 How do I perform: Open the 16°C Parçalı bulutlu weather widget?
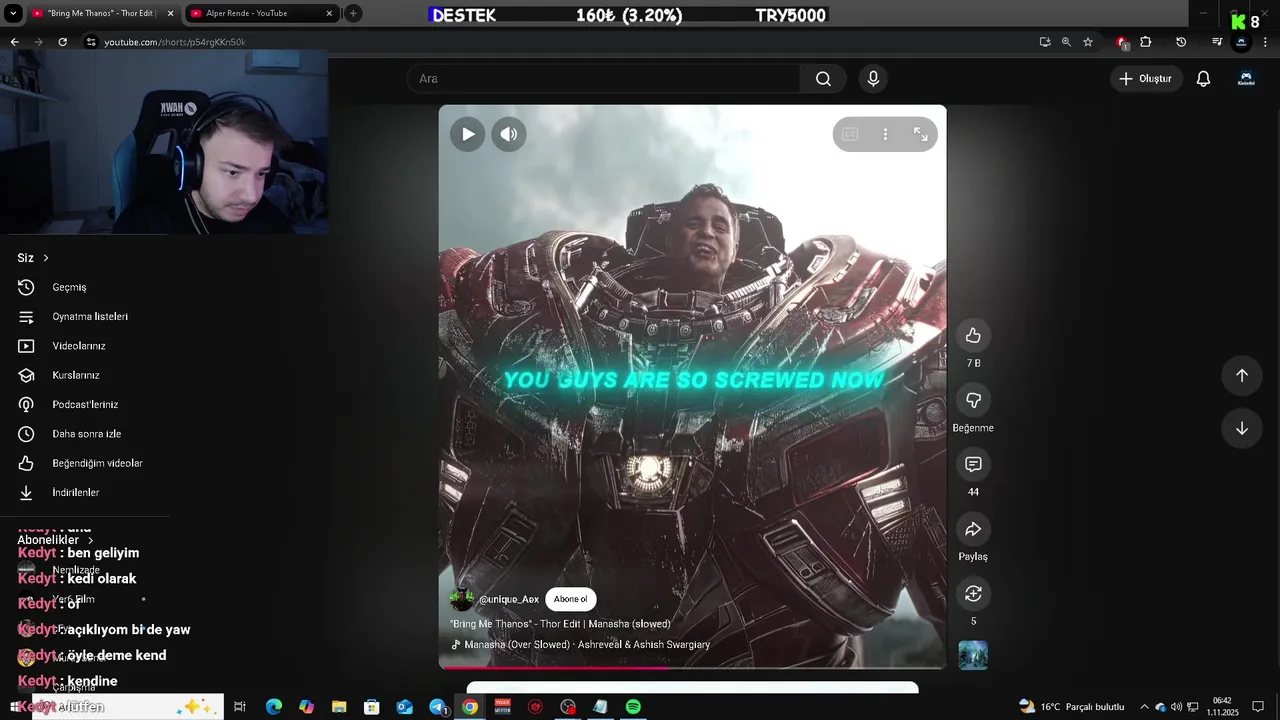pyautogui.click(x=1071, y=707)
